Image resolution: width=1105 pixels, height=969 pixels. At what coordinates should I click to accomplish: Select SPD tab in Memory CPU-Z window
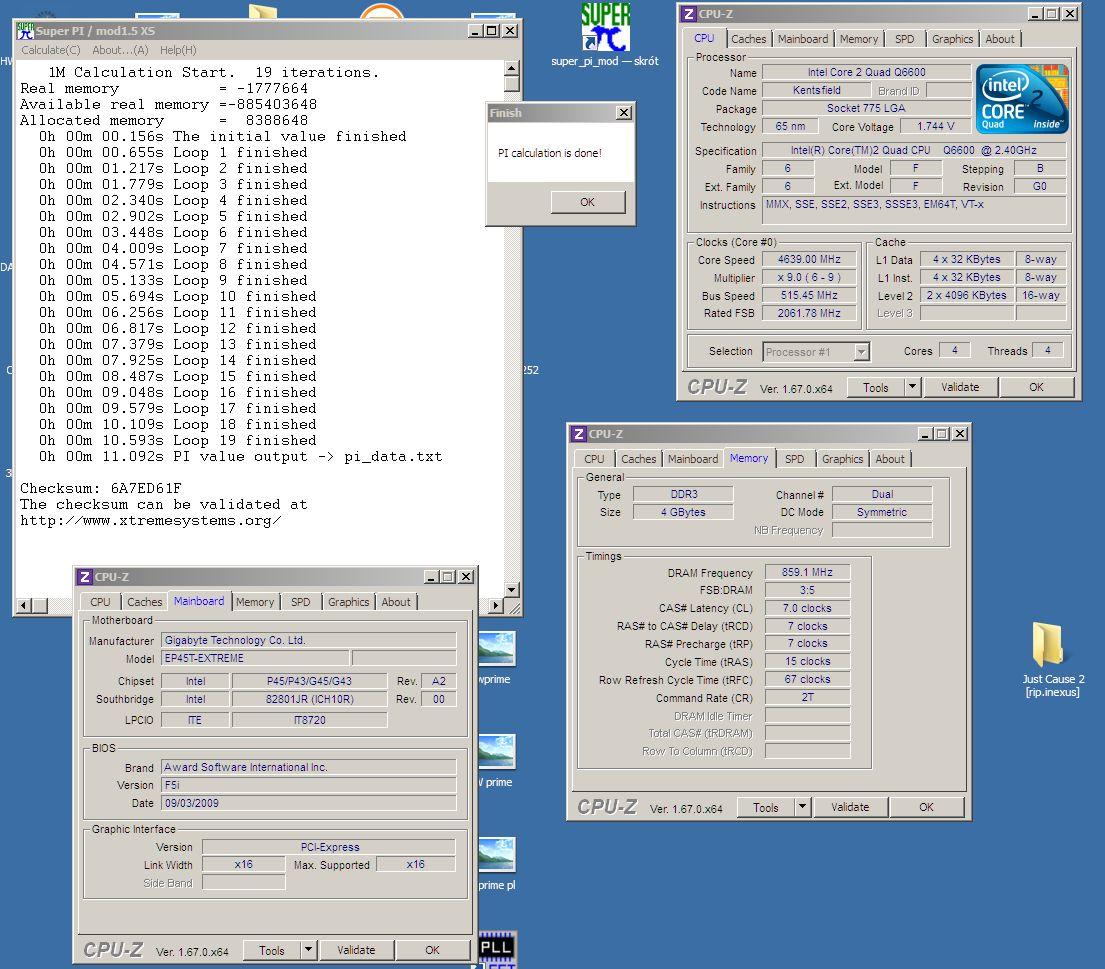794,459
